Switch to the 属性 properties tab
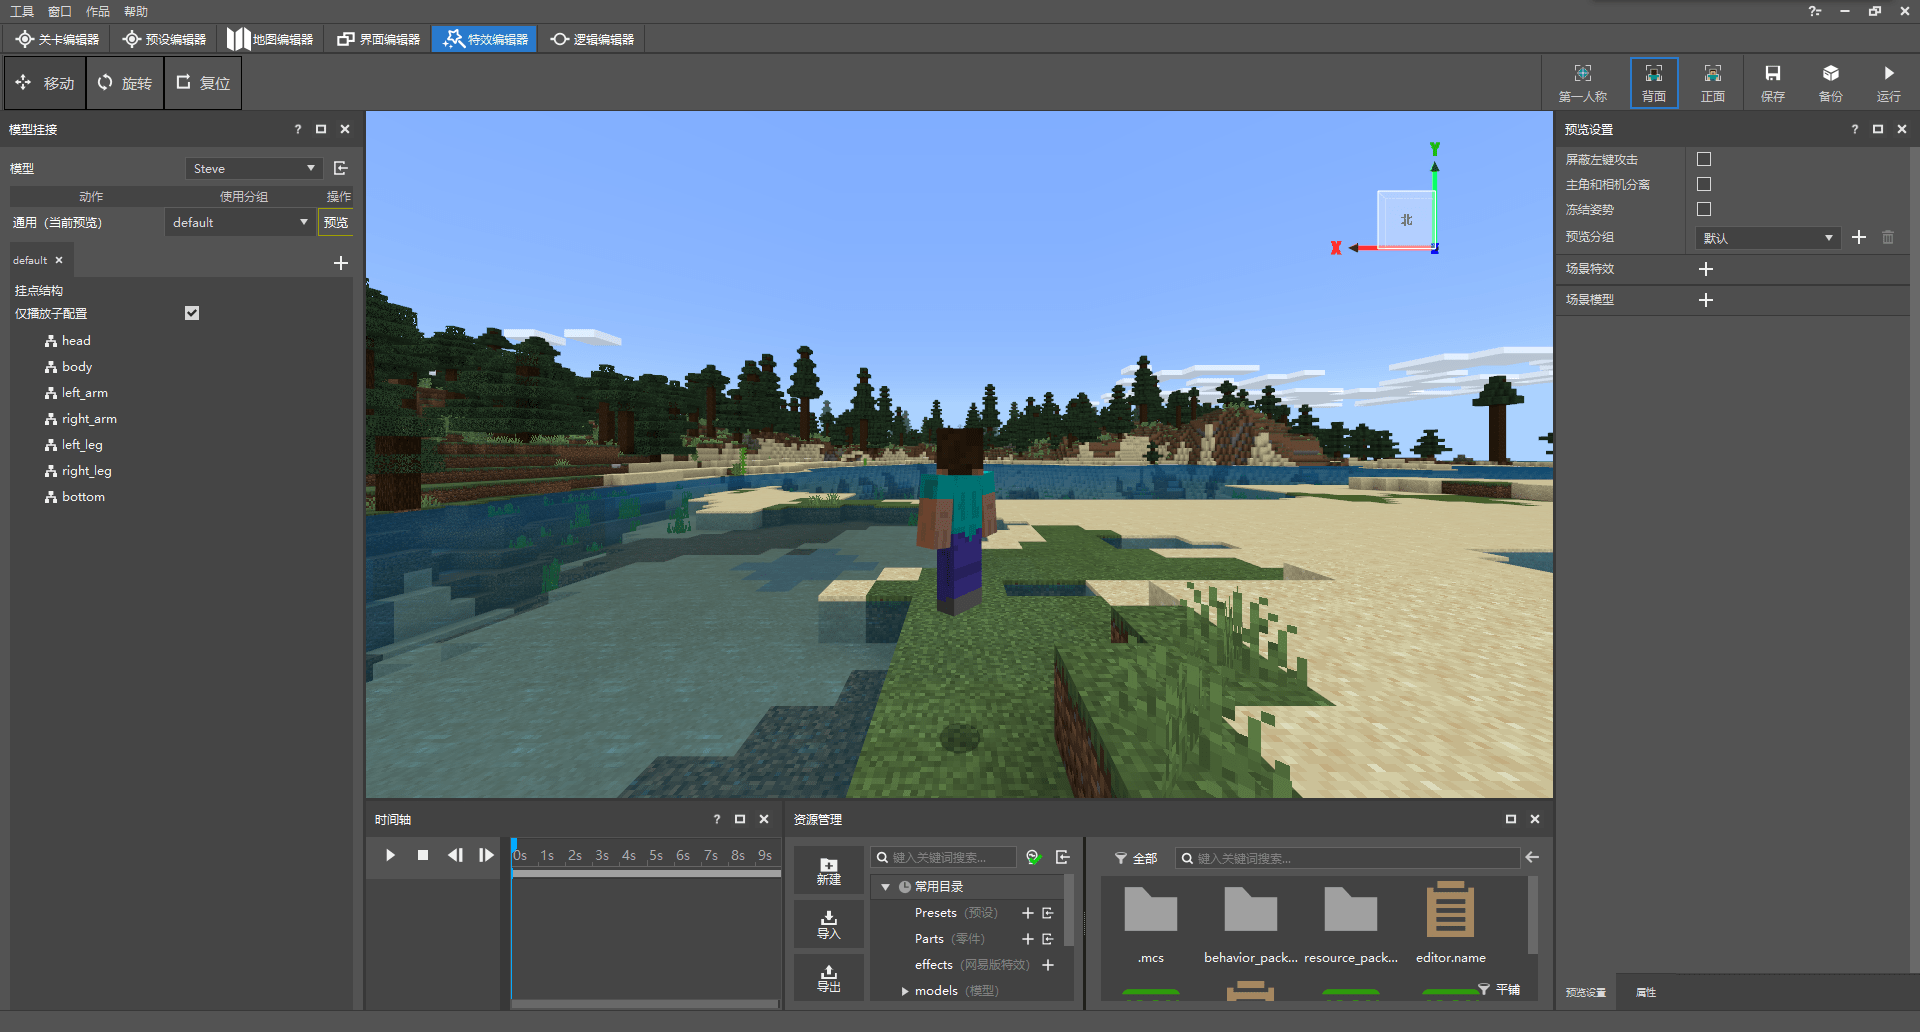The width and height of the screenshot is (1920, 1032). (1646, 992)
